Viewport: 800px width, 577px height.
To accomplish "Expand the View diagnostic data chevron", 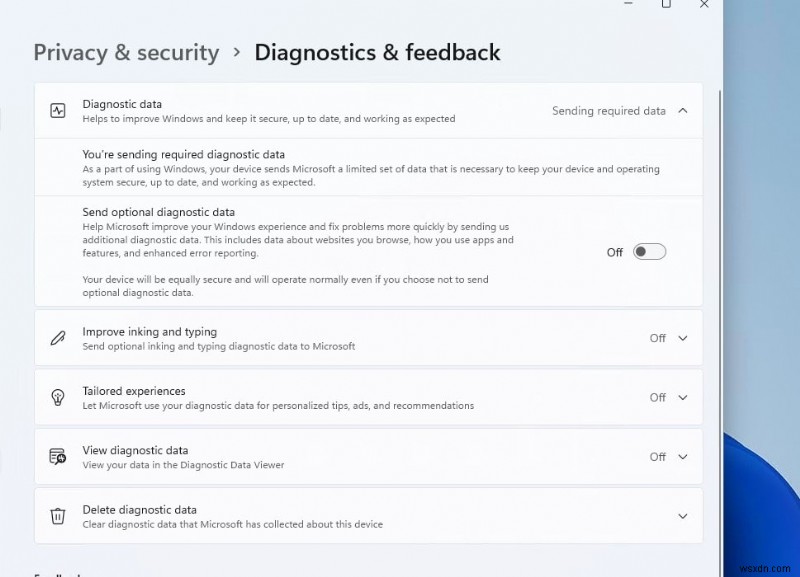I will tap(683, 457).
